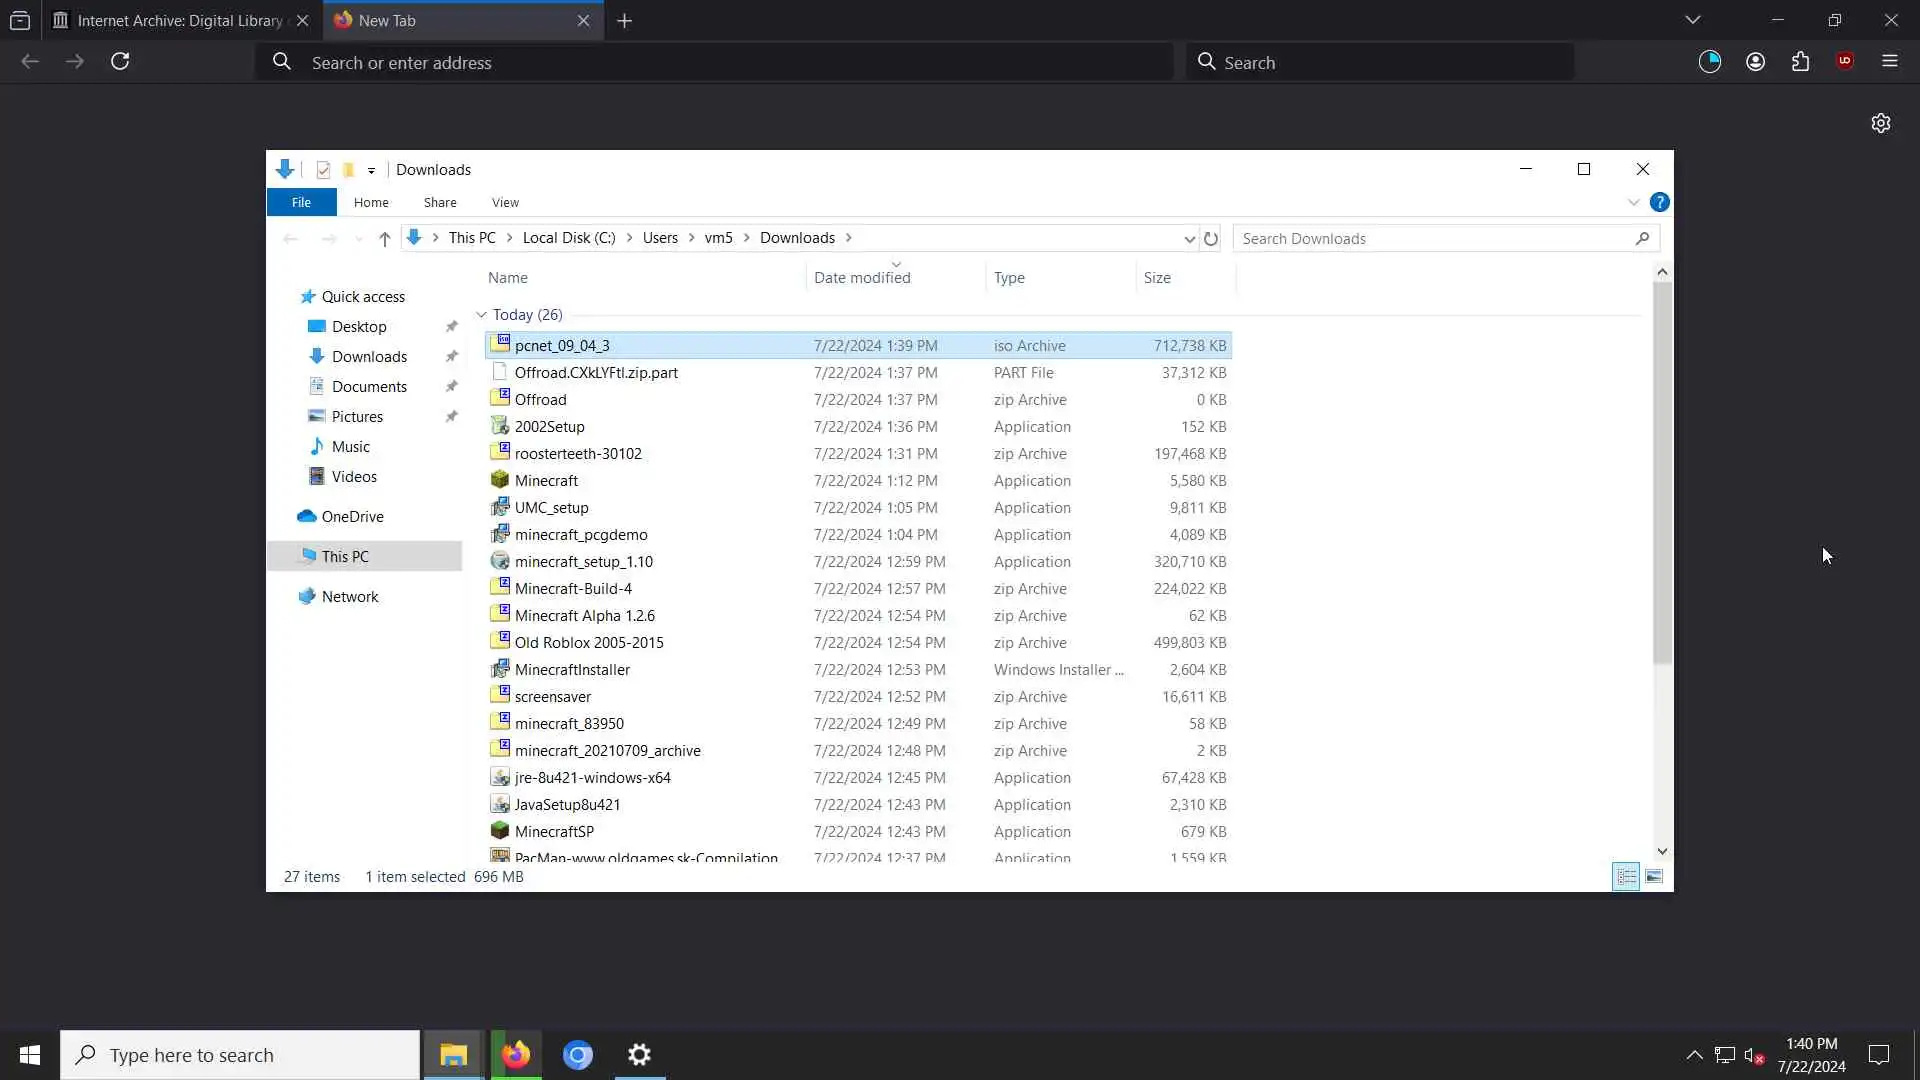Viewport: 1920px width, 1080px height.
Task: Open Customize Quick Access Toolbar dropdown
Action: (x=371, y=170)
